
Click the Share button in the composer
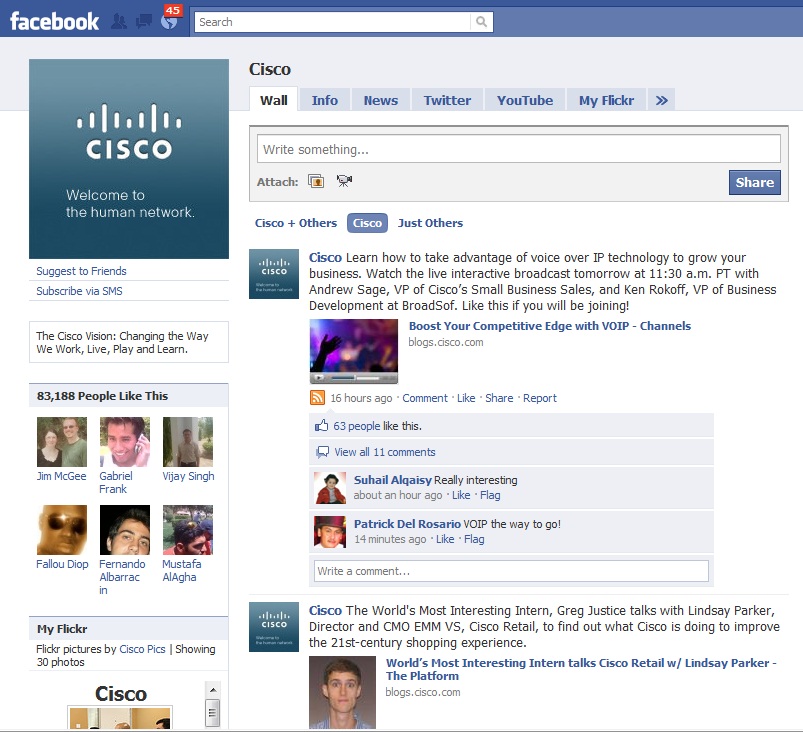click(x=754, y=182)
